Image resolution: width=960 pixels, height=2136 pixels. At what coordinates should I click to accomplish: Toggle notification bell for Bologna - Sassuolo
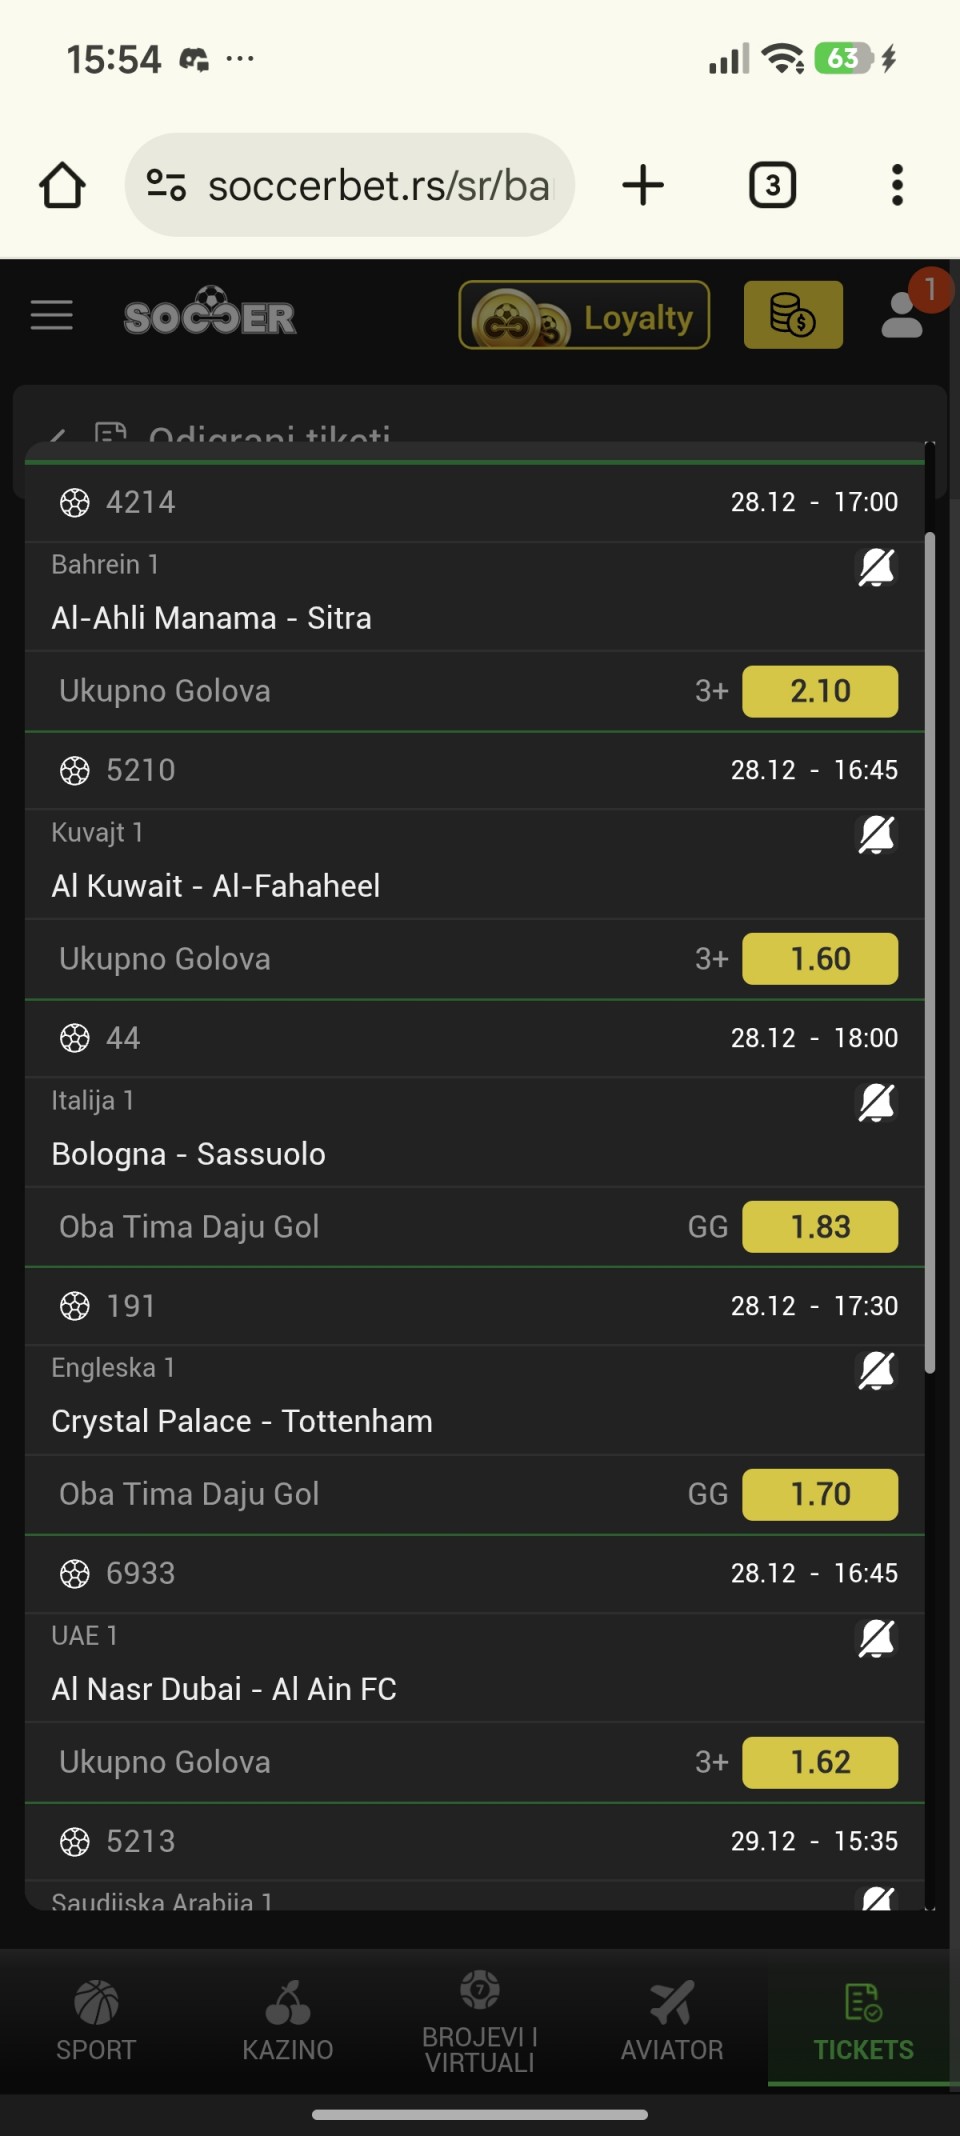click(x=876, y=1103)
